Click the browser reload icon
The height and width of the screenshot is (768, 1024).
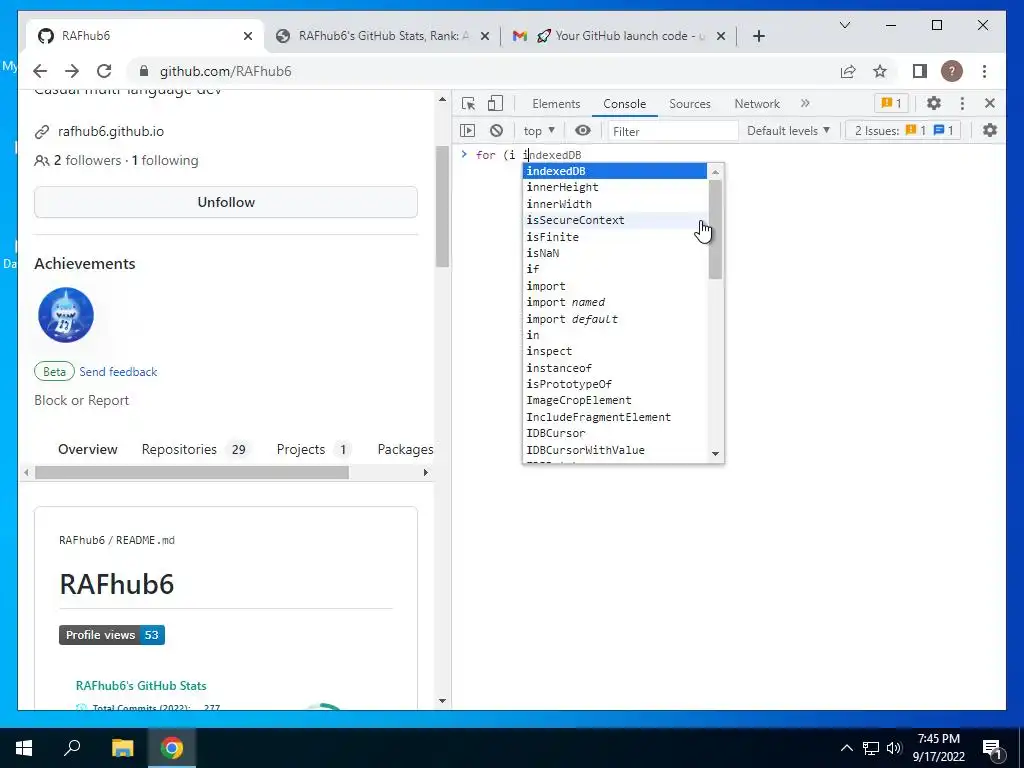(x=104, y=71)
